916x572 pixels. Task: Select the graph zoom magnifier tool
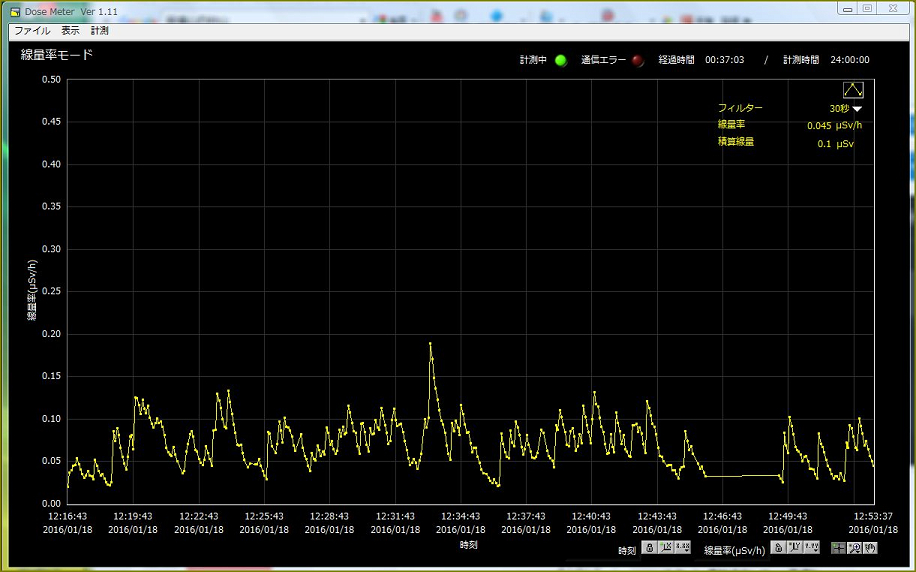(x=855, y=548)
